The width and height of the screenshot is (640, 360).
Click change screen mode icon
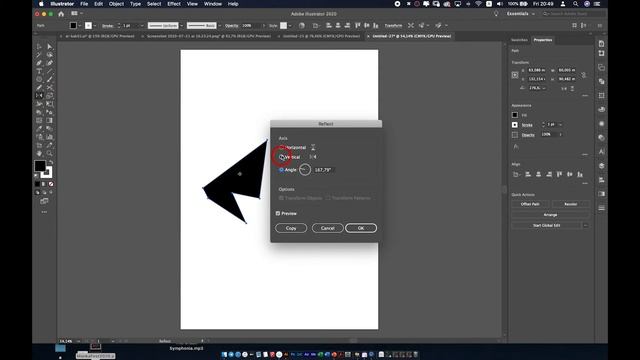44,201
